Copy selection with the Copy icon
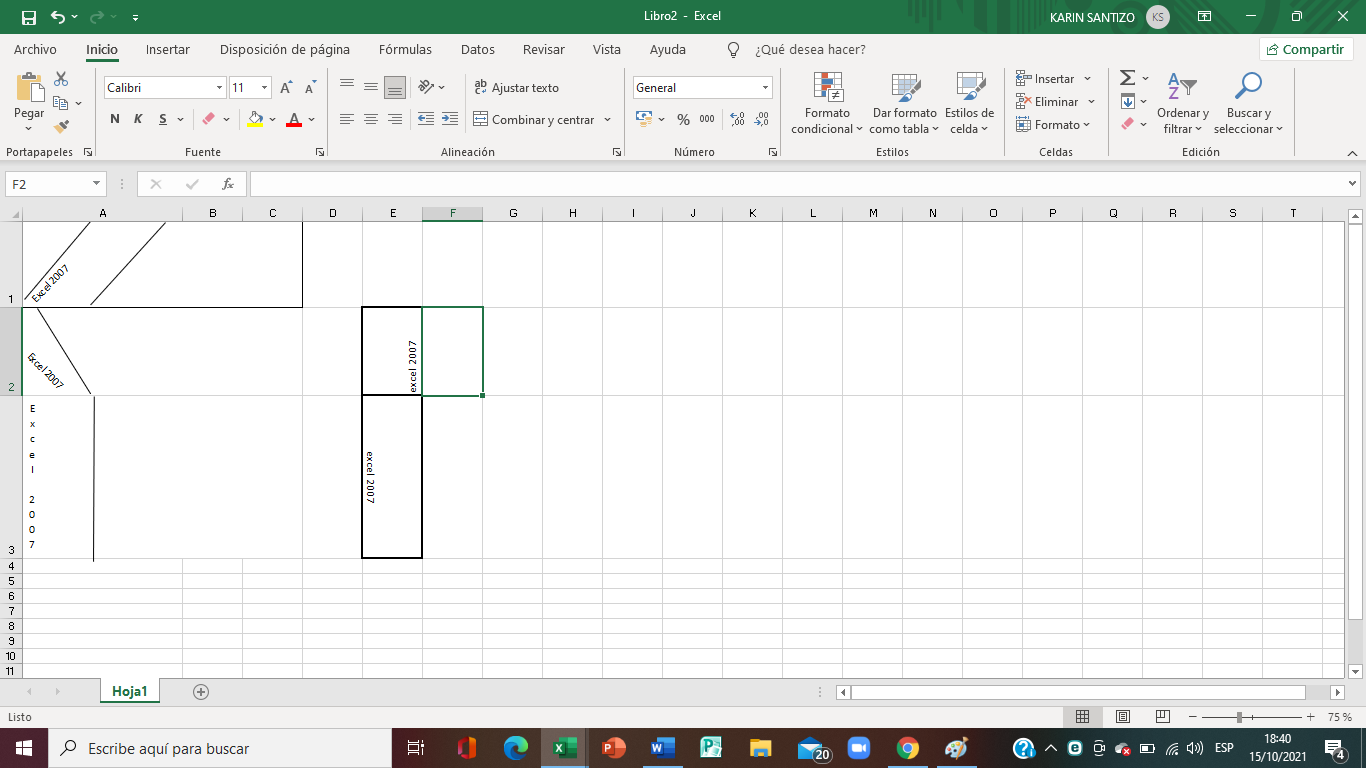The width and height of the screenshot is (1366, 768). click(x=61, y=103)
